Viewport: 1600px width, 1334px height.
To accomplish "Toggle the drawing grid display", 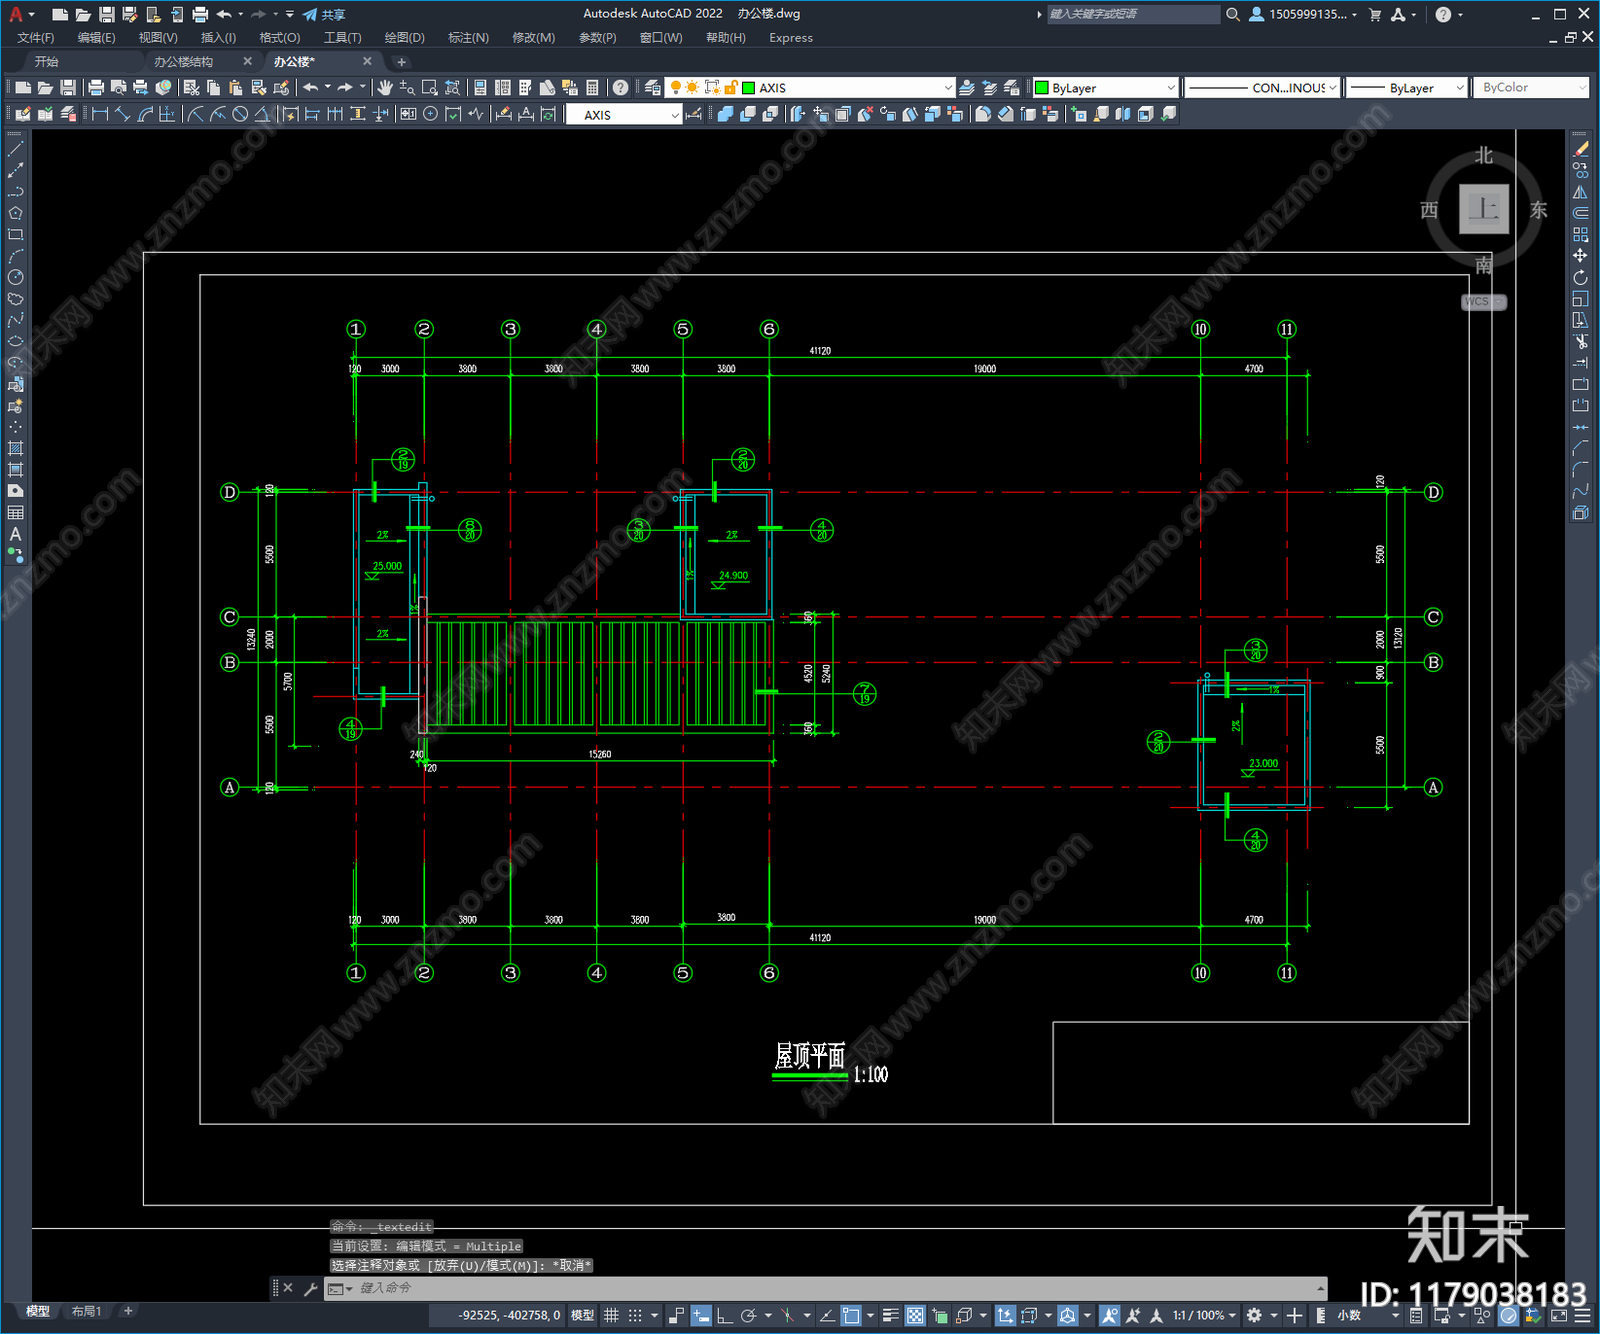I will [x=611, y=1315].
